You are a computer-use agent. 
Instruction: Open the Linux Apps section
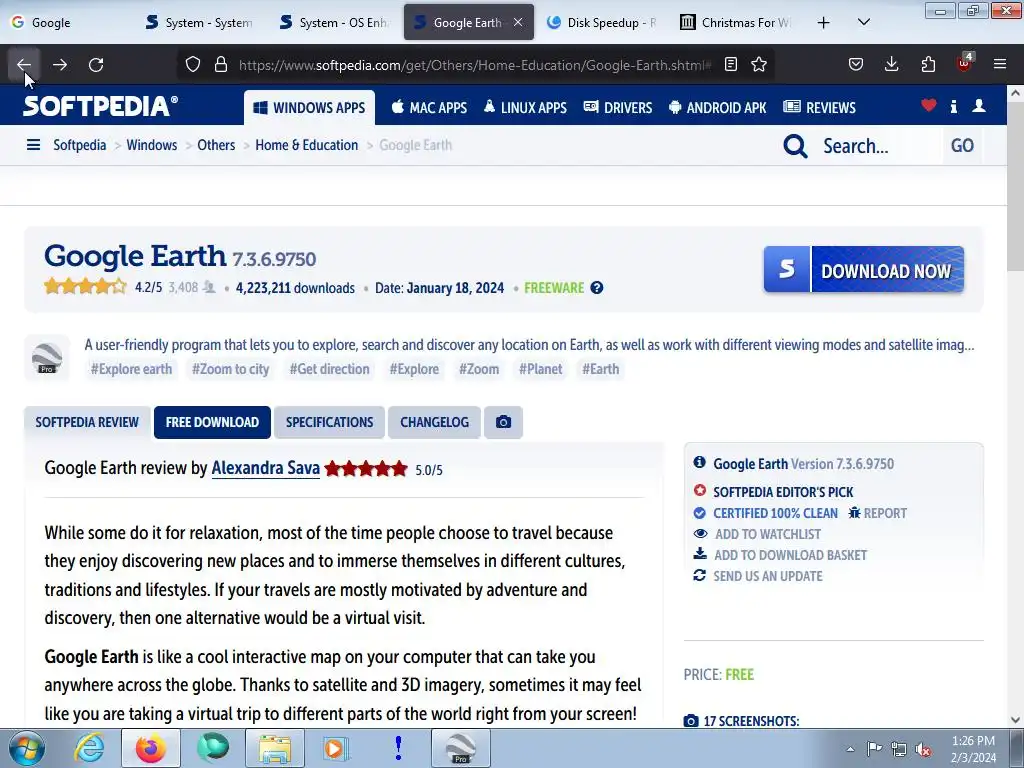525,108
